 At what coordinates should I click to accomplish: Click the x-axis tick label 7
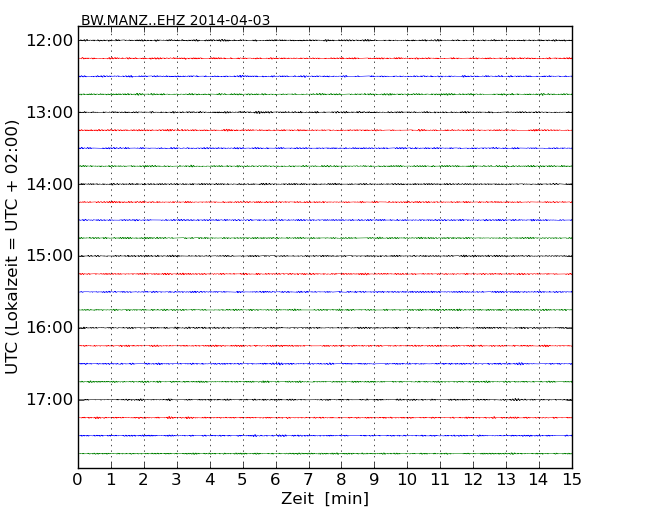click(x=308, y=480)
